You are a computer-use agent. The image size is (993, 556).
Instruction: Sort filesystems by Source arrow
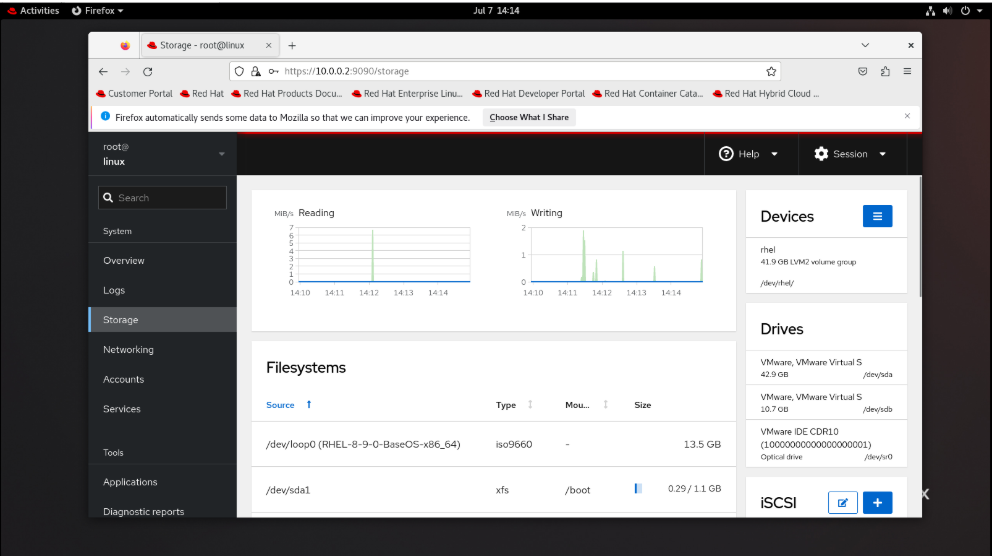tap(309, 405)
